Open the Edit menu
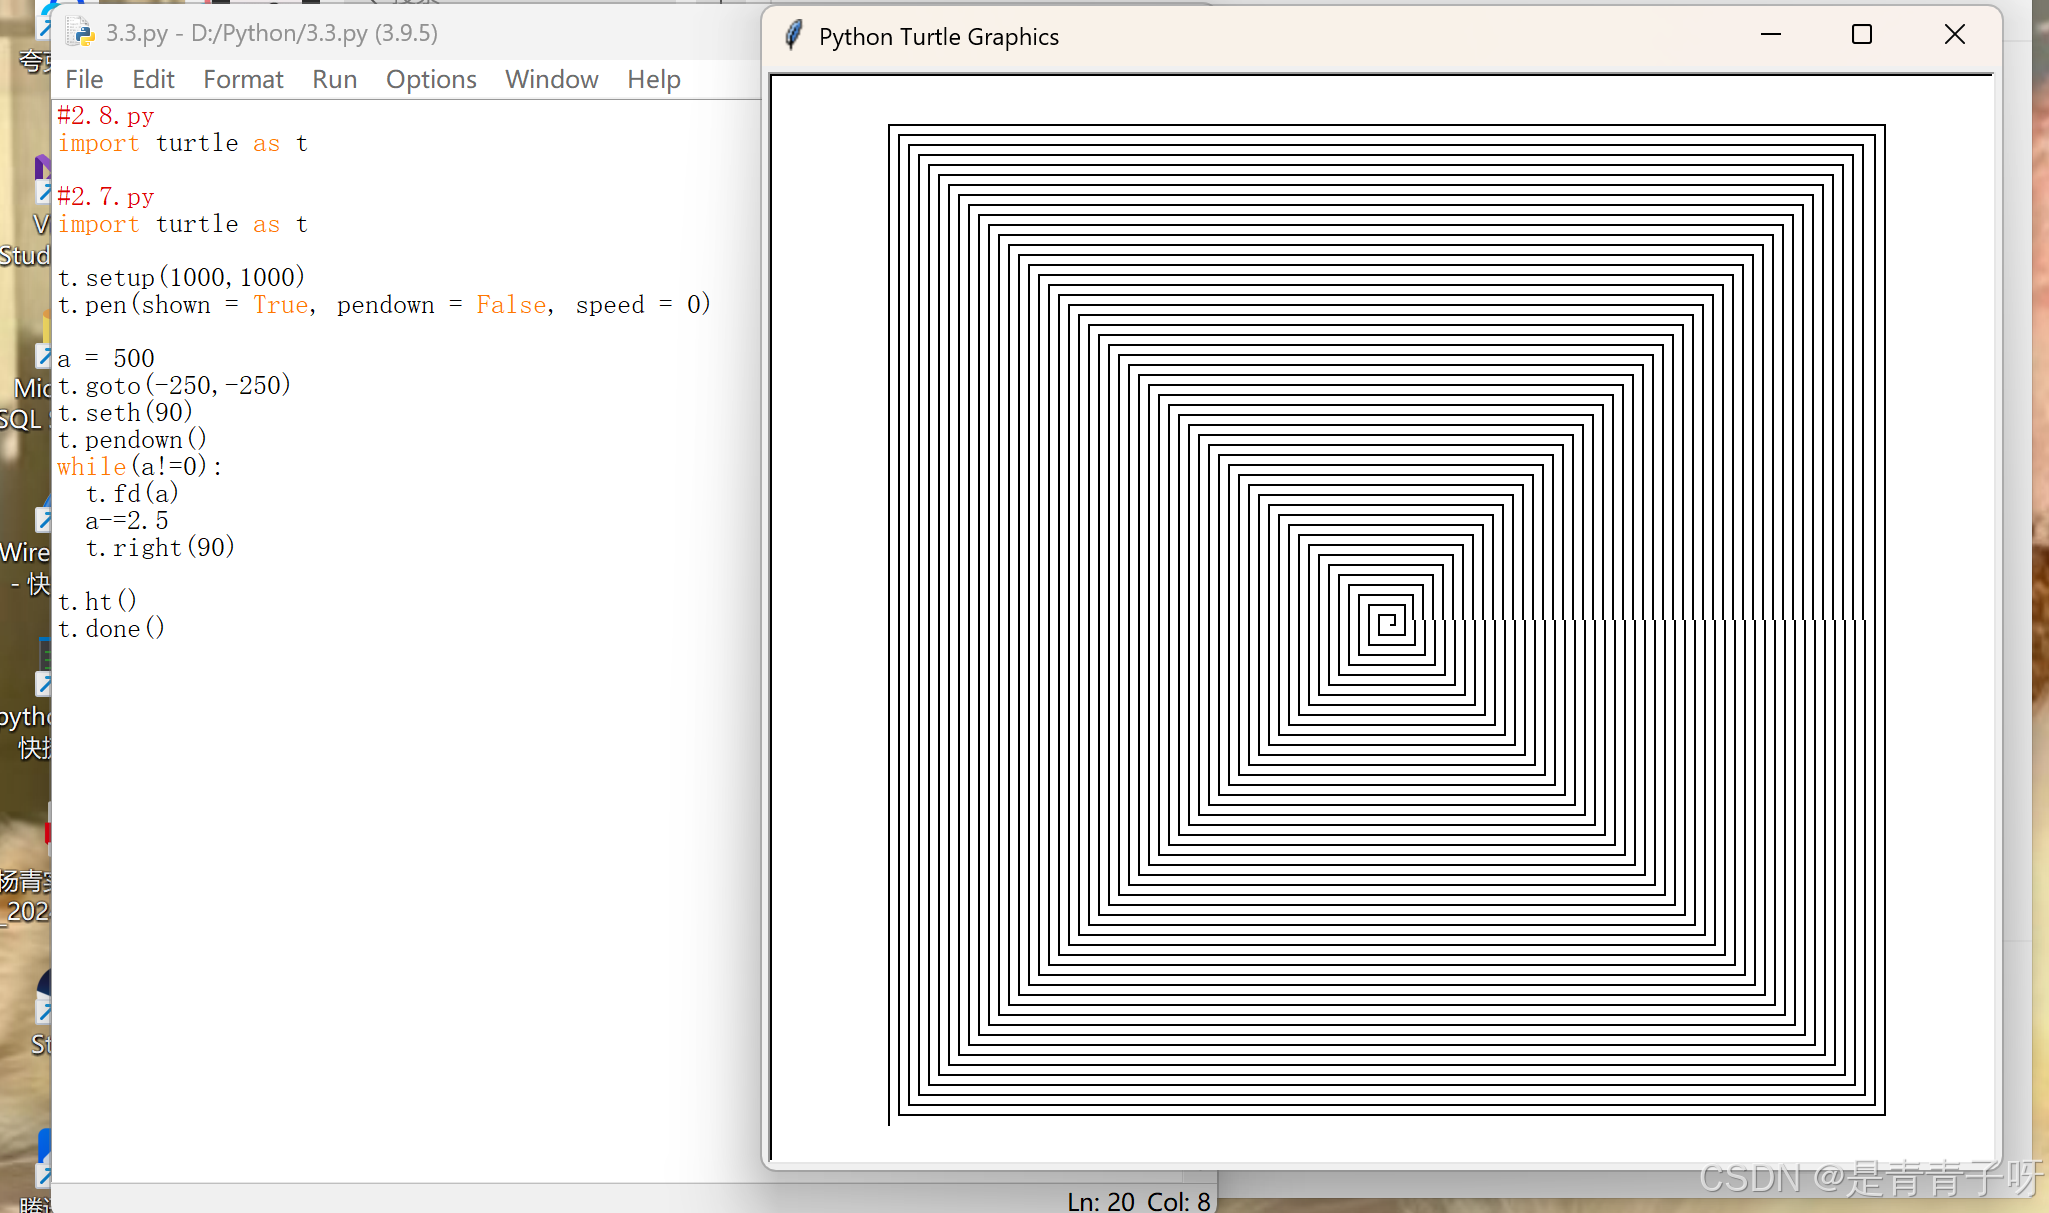Image resolution: width=2049 pixels, height=1213 pixels. tap(153, 79)
